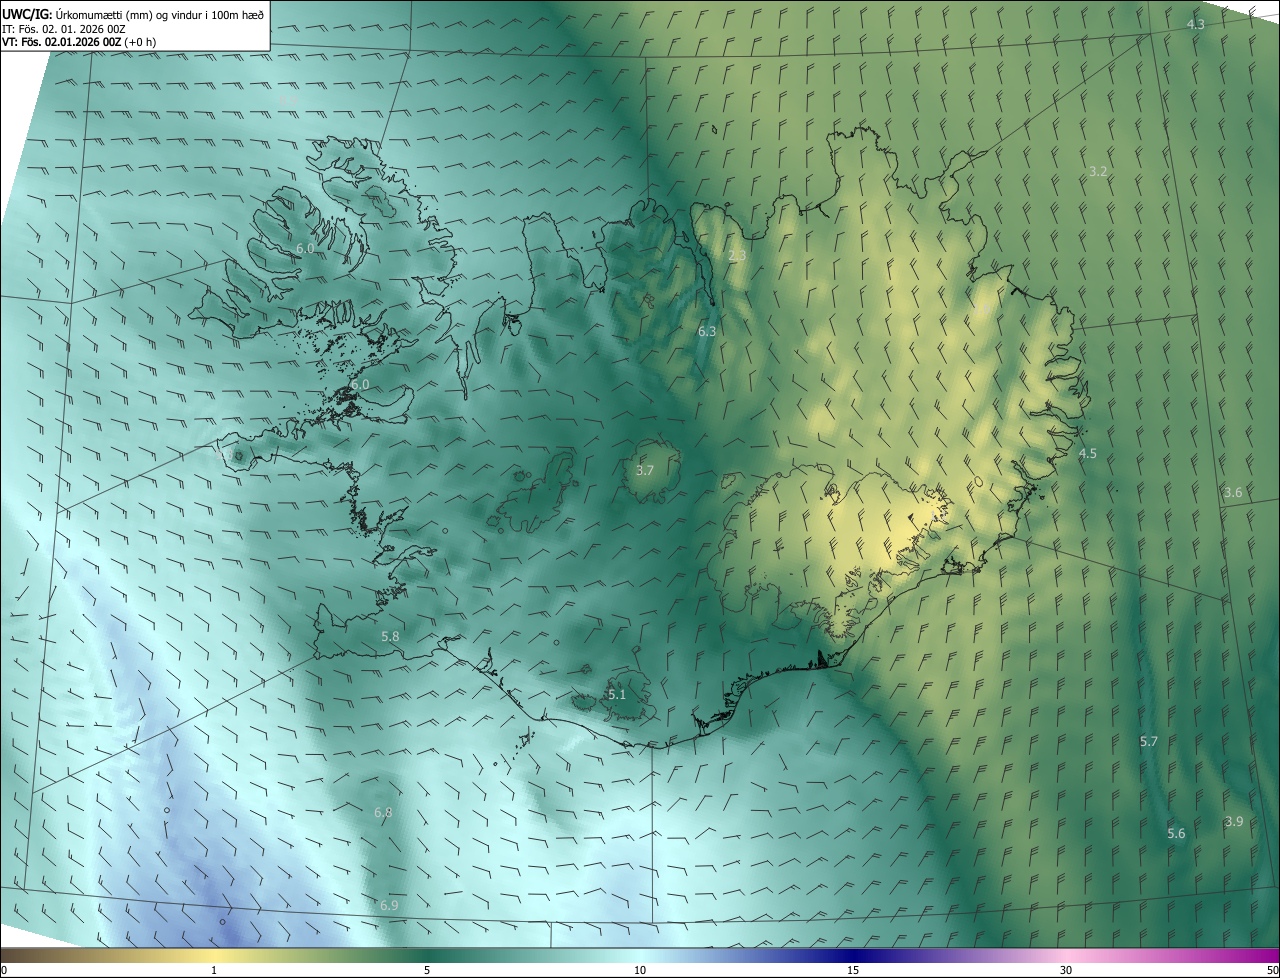Click the color scale tick label 30
This screenshot has height=978, width=1280.
tap(1066, 970)
